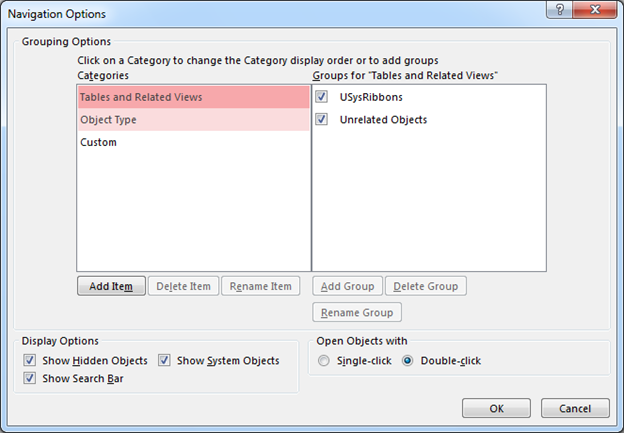The height and width of the screenshot is (433, 624).
Task: Select Double-click radio button
Action: 408,361
